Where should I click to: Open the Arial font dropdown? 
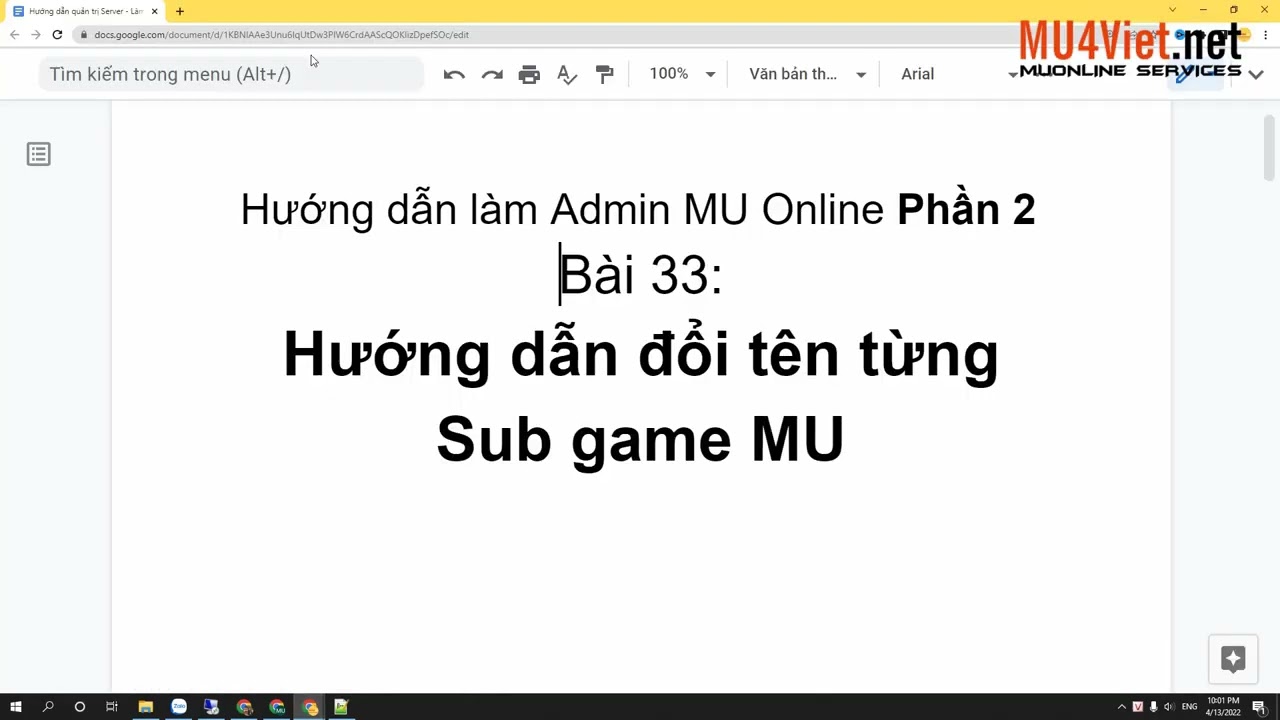pos(958,74)
